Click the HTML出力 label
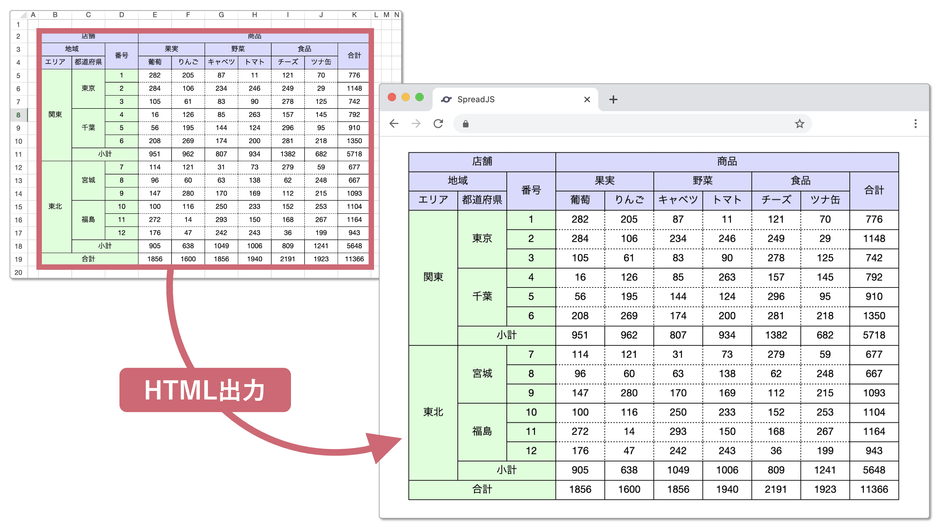 [x=206, y=392]
